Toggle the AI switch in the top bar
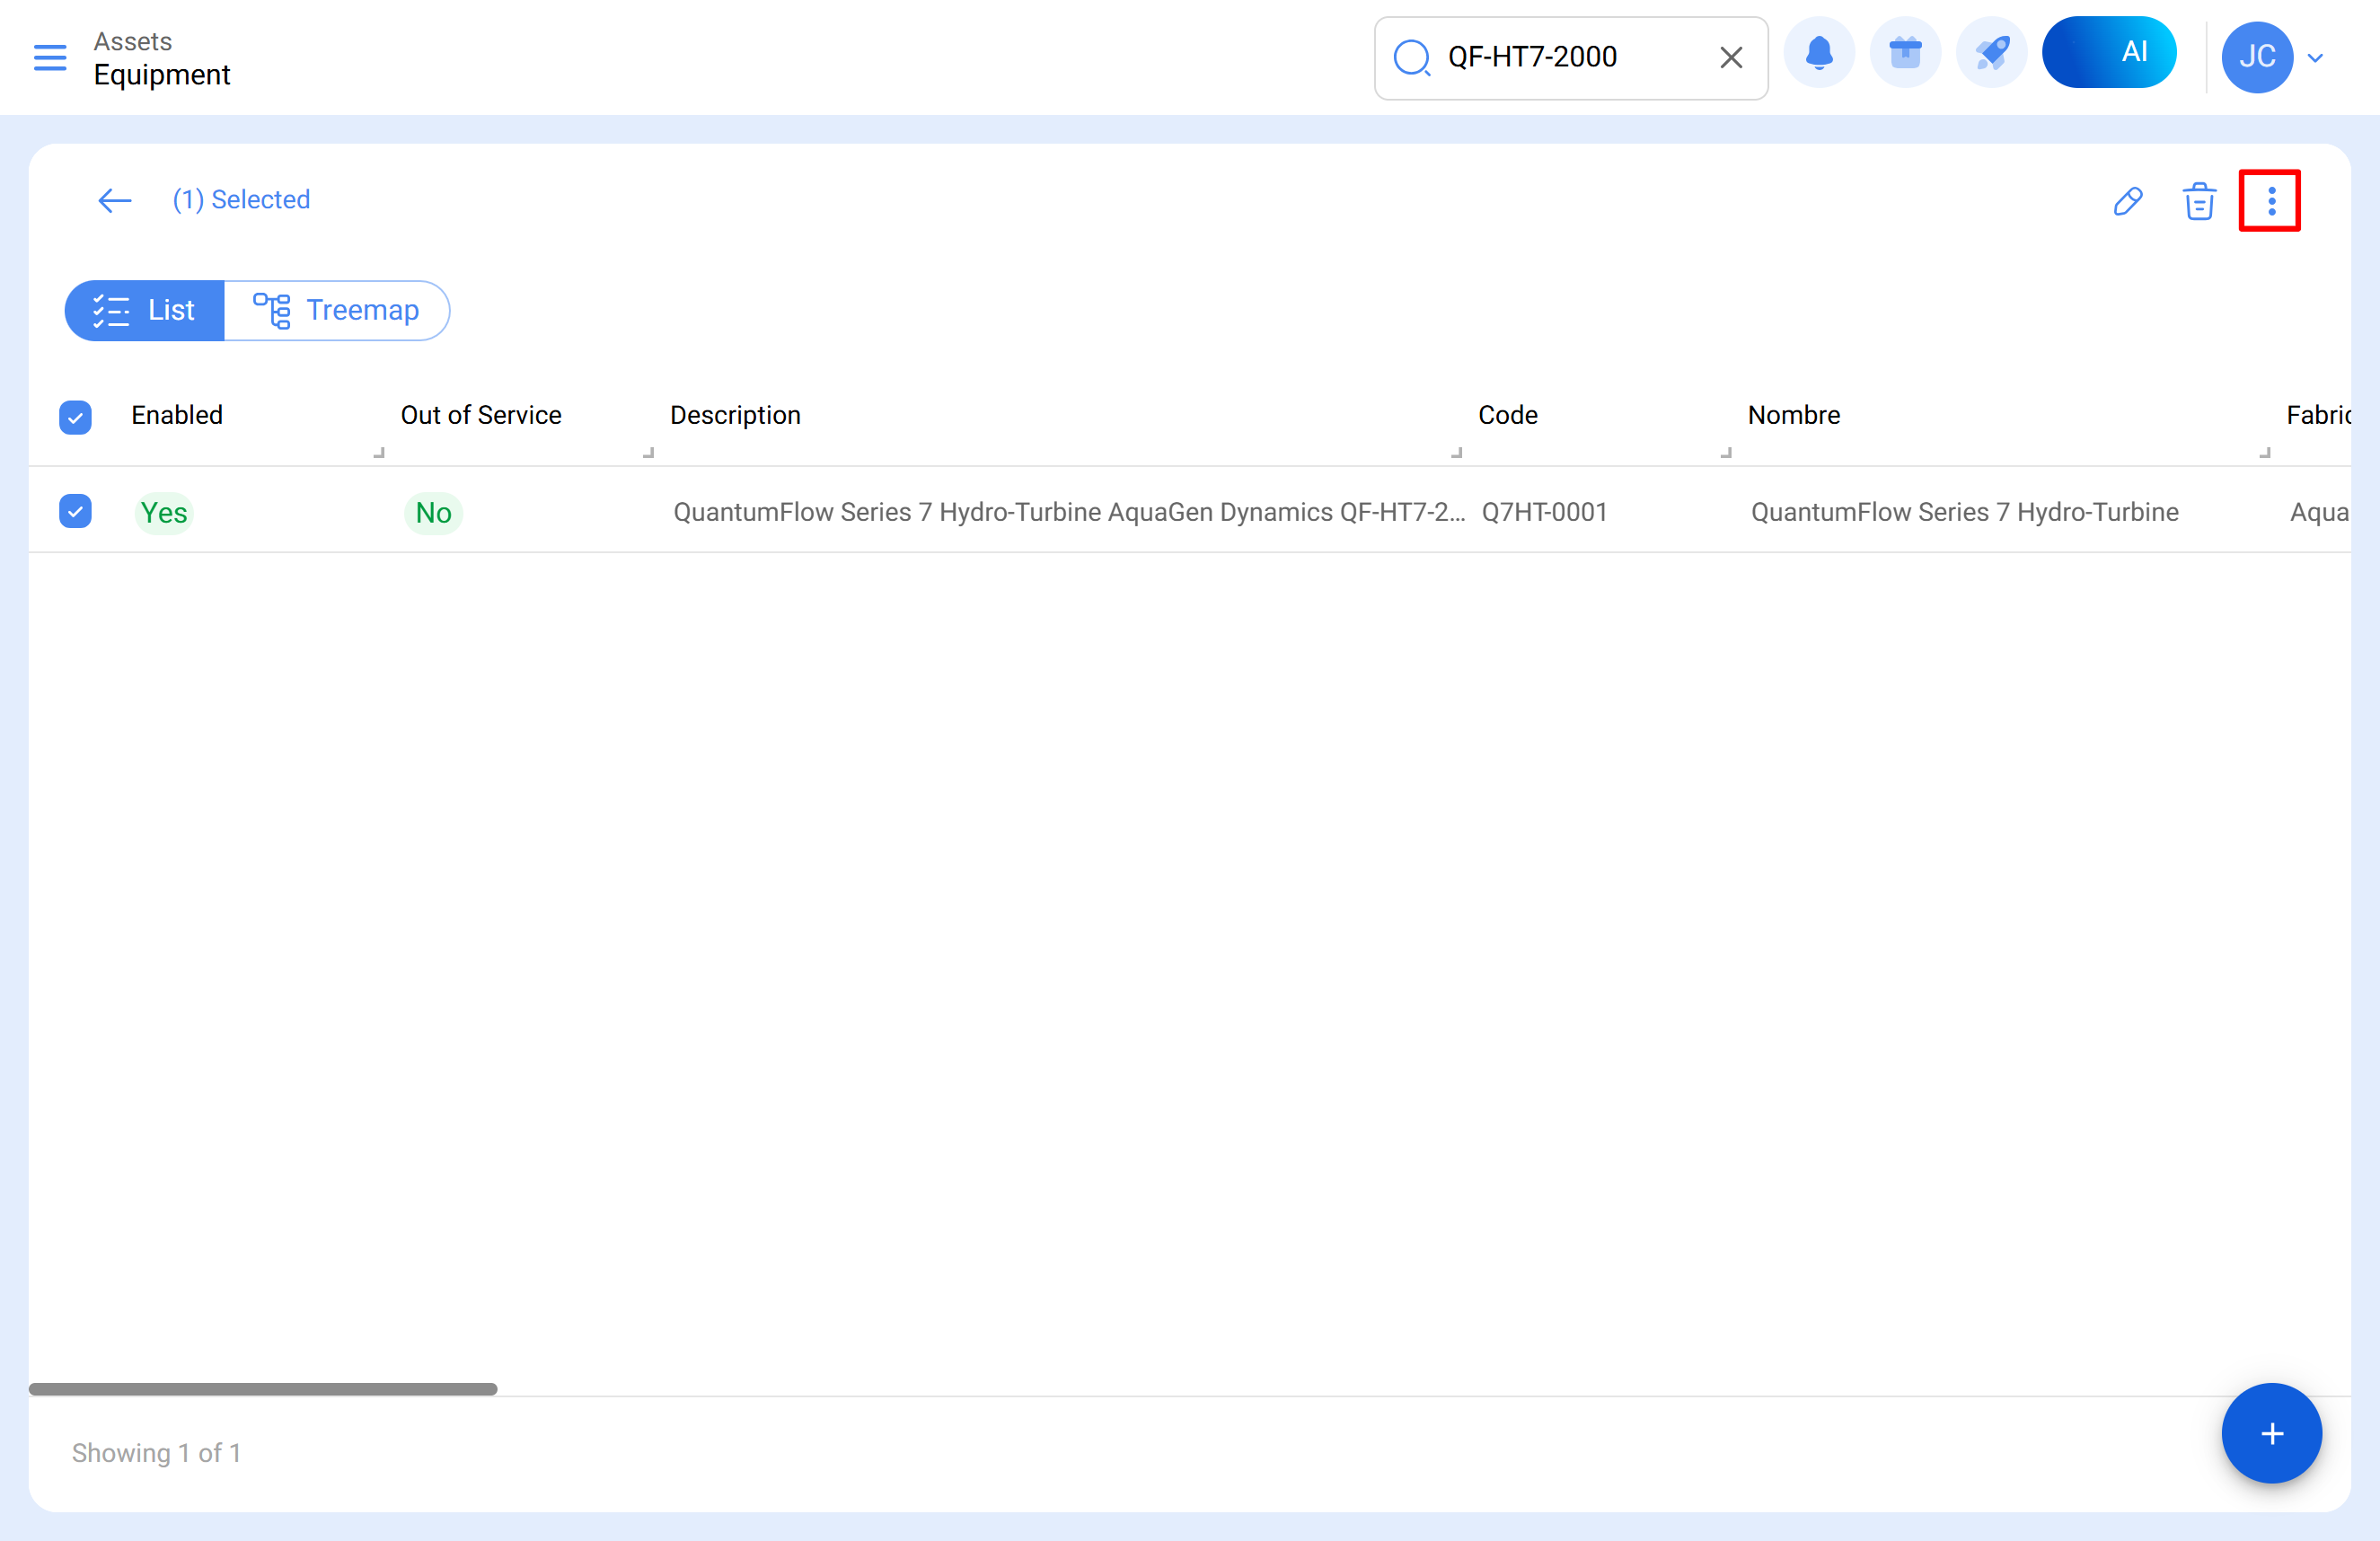This screenshot has width=2380, height=1541. tap(2110, 52)
